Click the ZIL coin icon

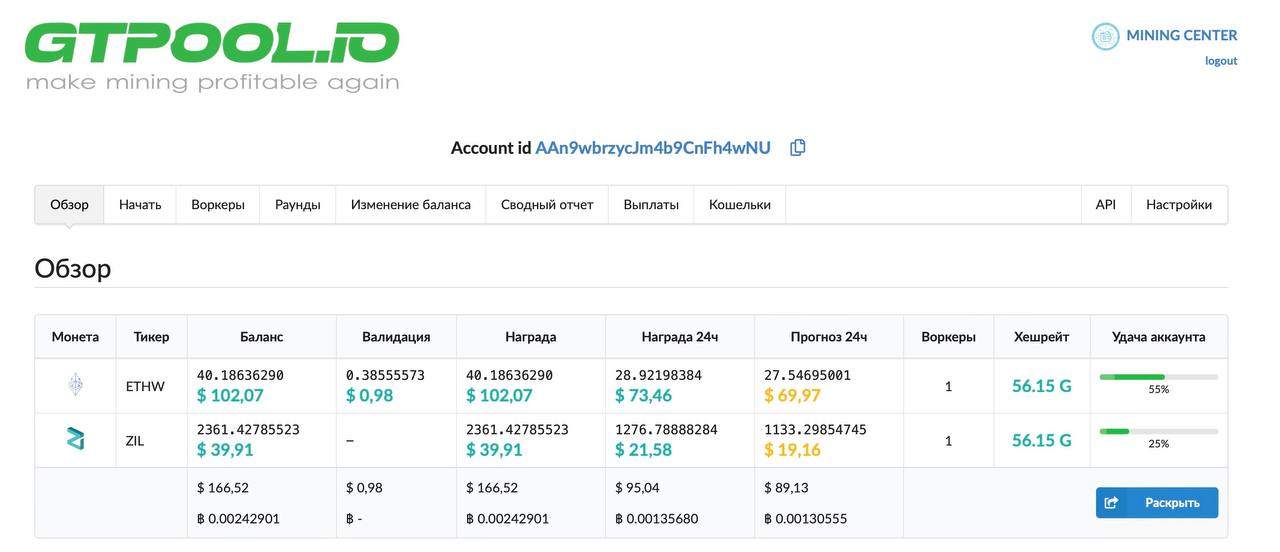coord(75,439)
